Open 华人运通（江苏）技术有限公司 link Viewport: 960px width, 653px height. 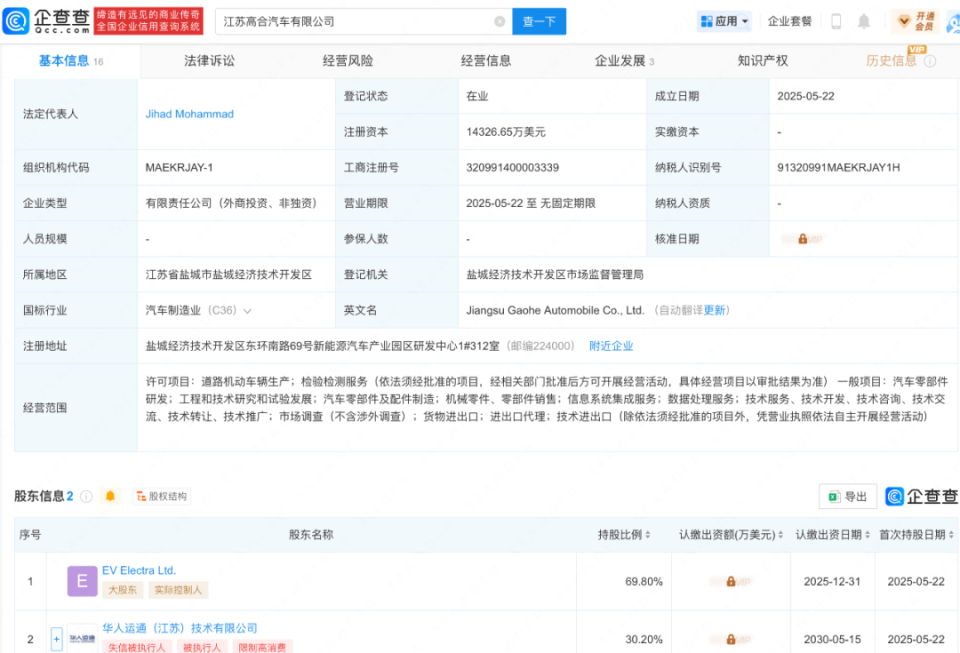tap(179, 628)
